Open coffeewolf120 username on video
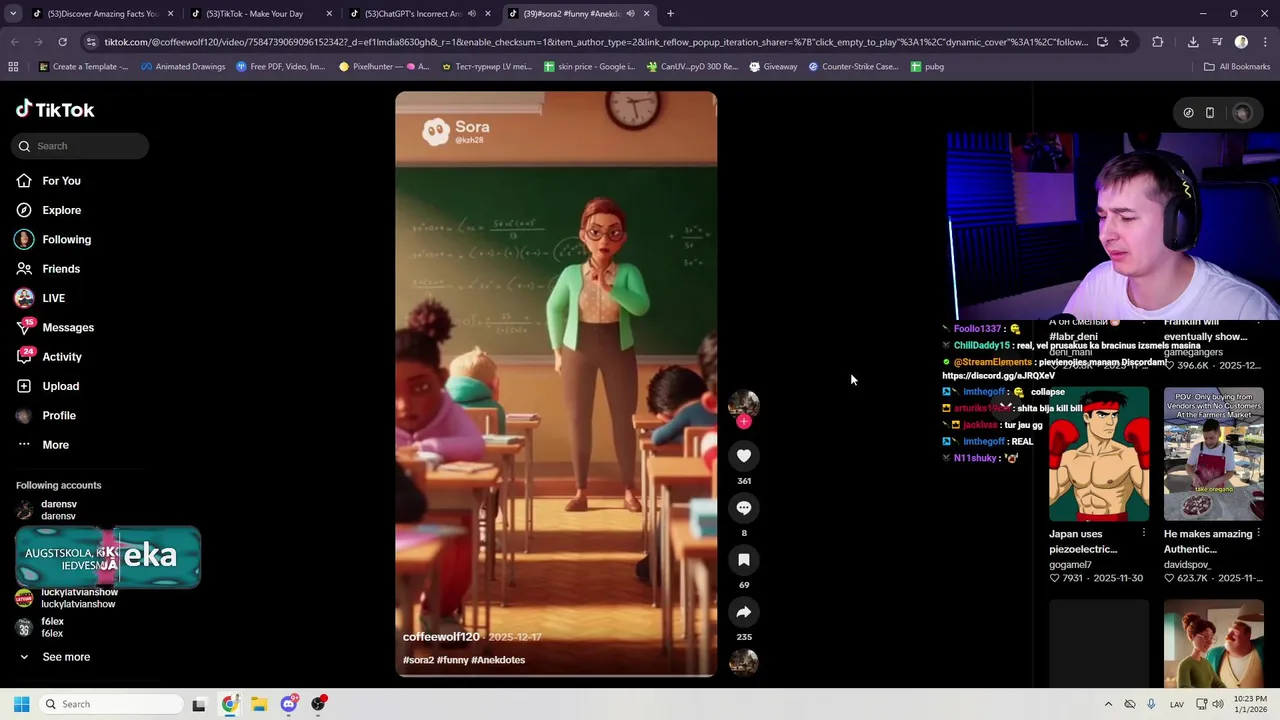This screenshot has width=1280, height=720. click(441, 637)
